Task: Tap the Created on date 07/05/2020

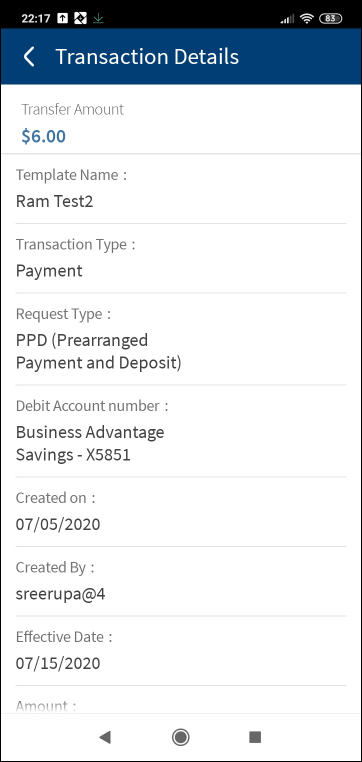Action: click(58, 524)
